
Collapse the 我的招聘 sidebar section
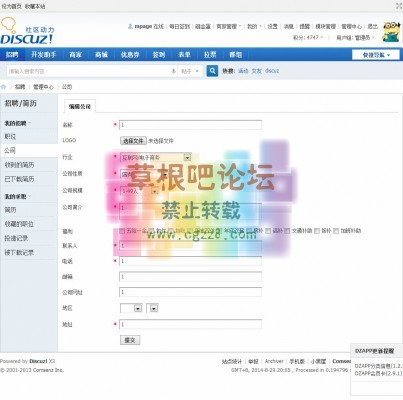17,123
